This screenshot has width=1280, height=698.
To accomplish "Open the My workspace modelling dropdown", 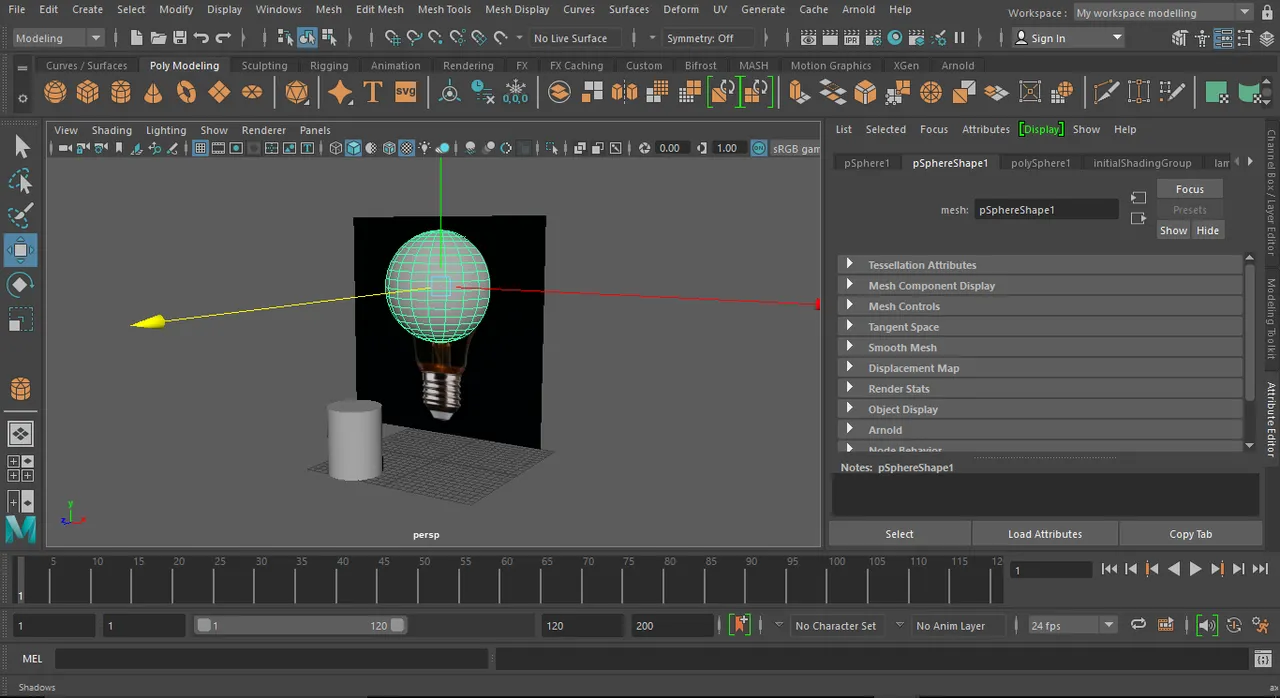I will (1162, 13).
